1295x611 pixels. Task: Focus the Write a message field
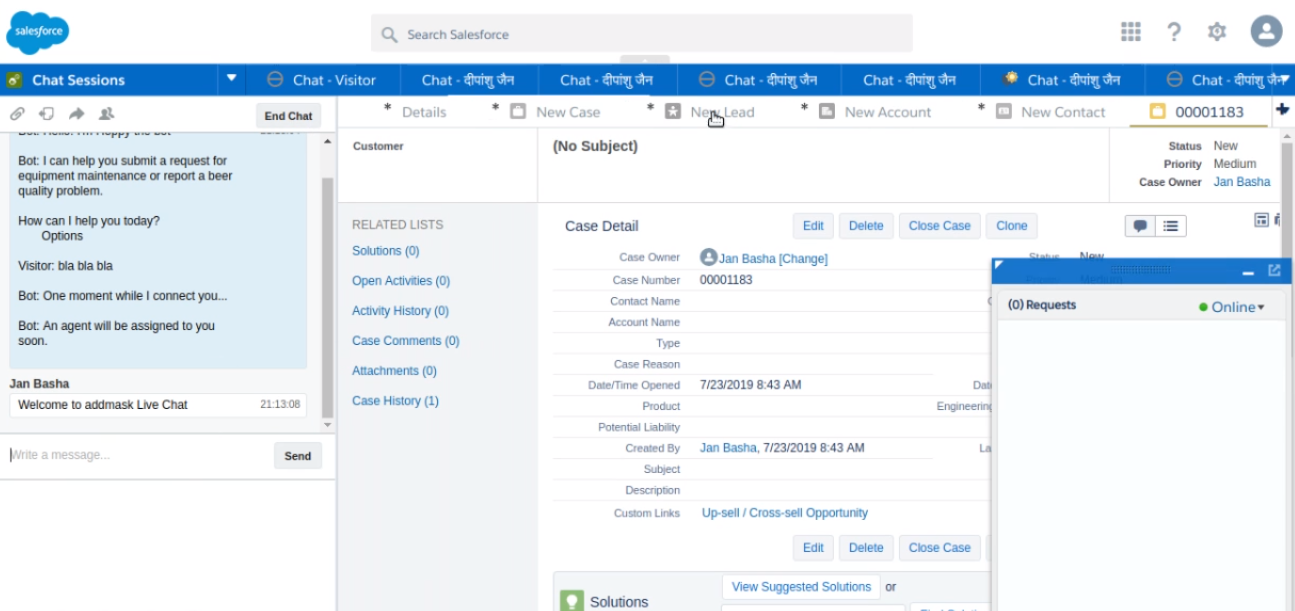click(136, 455)
